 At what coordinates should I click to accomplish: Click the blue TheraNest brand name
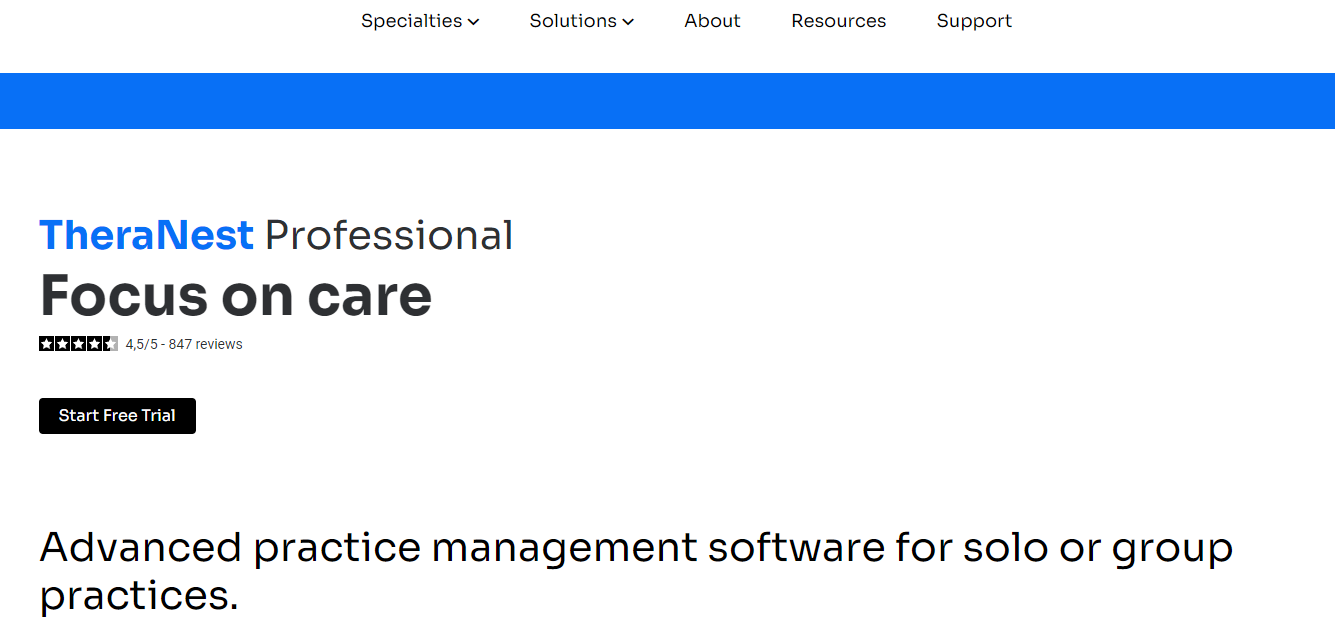tap(146, 236)
